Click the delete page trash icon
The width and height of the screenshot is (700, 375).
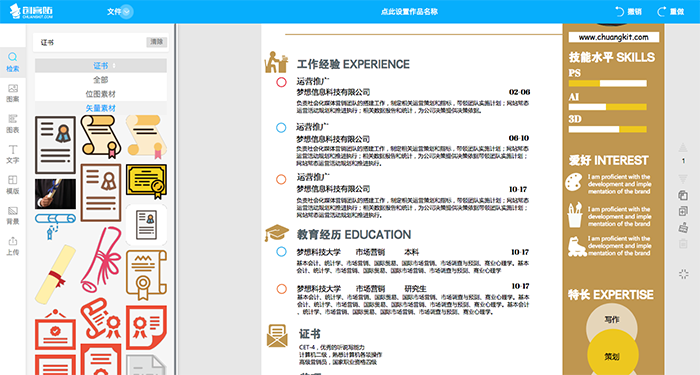click(x=683, y=244)
